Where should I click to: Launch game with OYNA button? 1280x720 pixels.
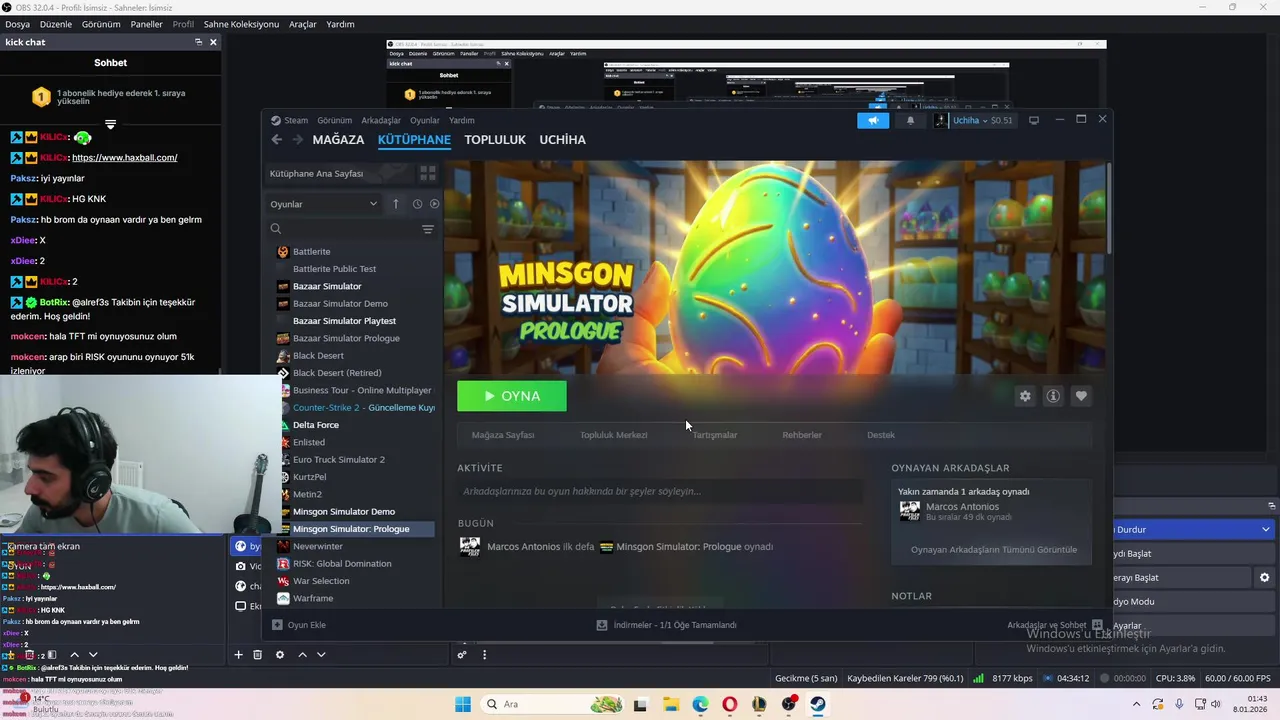pyautogui.click(x=512, y=396)
